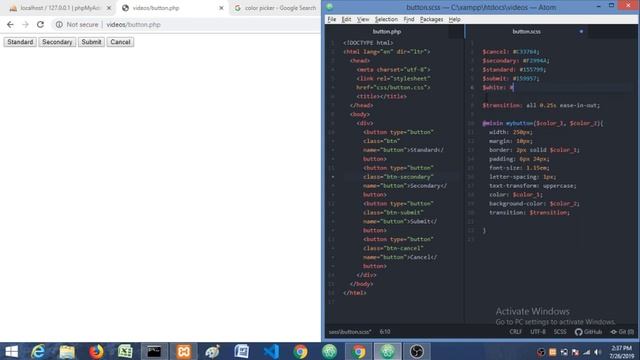640x360 pixels.
Task: Click the class="btn-cancel" line in button.php
Action: pos(393,248)
